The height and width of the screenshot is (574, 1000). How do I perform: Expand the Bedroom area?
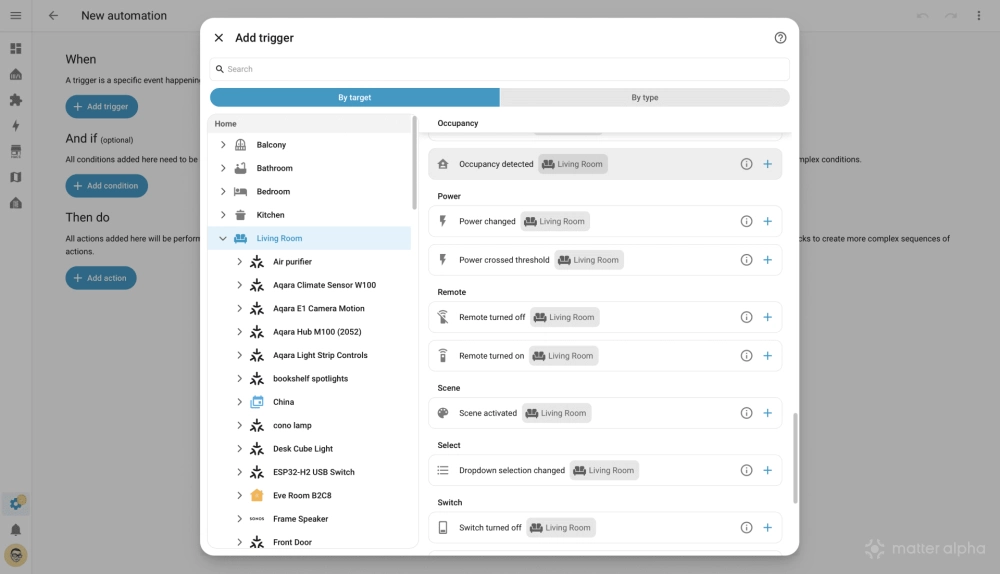click(223, 191)
